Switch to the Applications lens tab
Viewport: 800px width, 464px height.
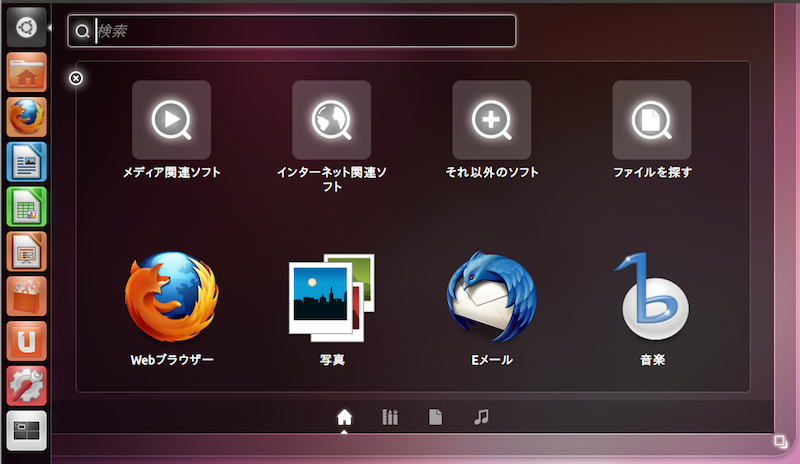click(390, 417)
